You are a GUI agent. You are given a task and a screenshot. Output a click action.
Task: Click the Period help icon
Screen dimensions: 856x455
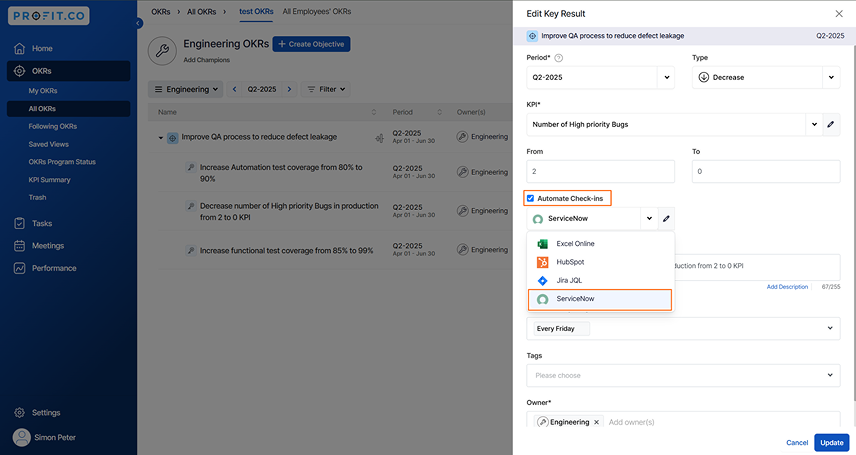coord(558,58)
